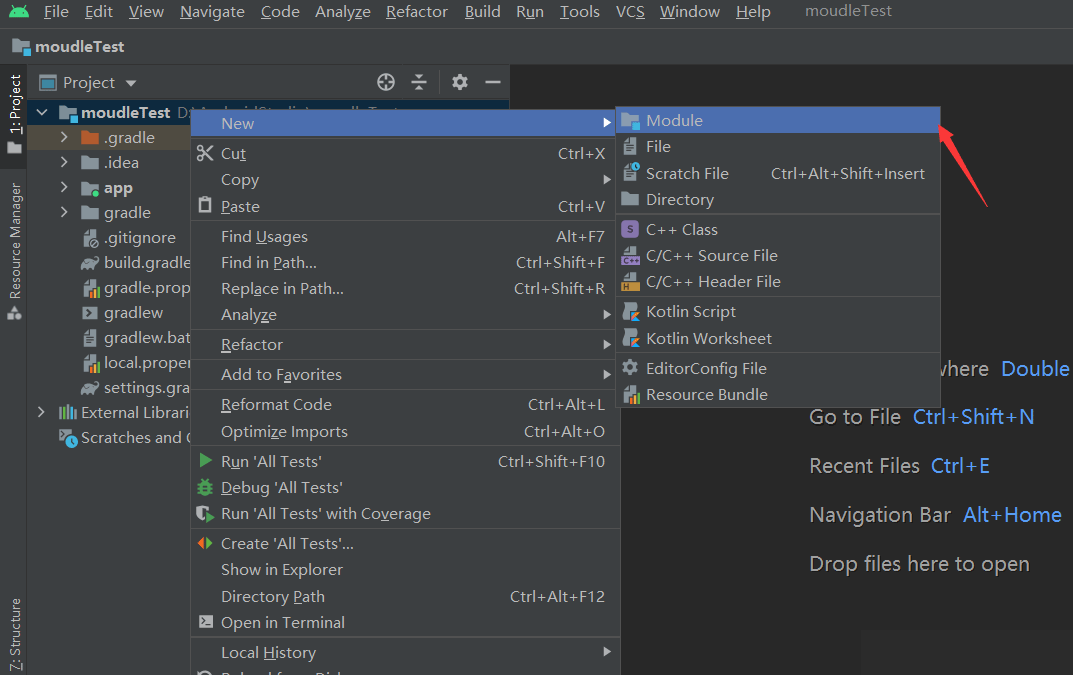The height and width of the screenshot is (675, 1073).
Task: Click the Kotlin Script icon
Action: [x=630, y=311]
